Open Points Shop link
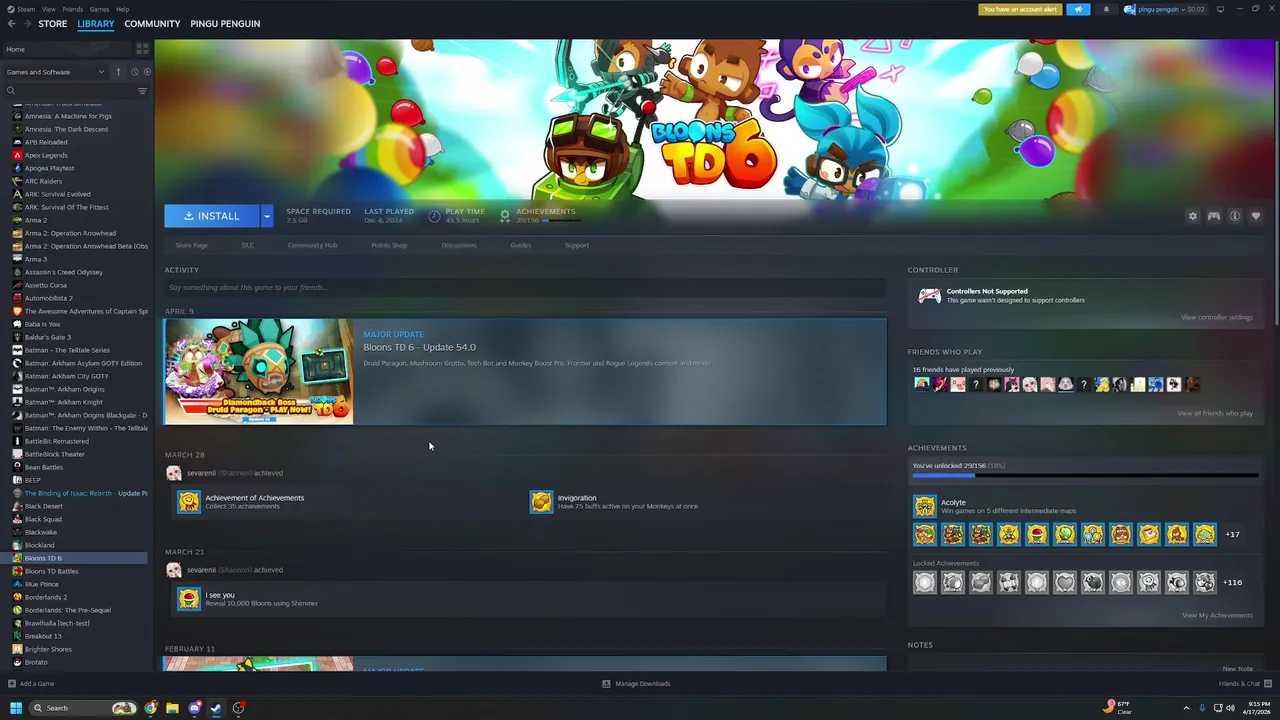 point(389,245)
